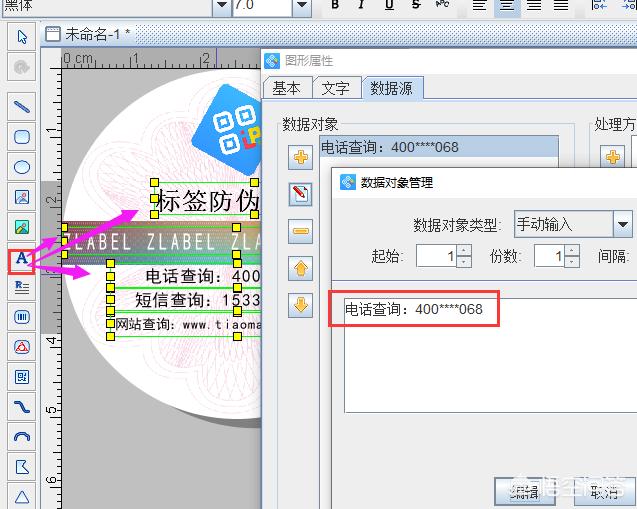The height and width of the screenshot is (509, 637).
Task: Select the text tool marked A
Action: click(22, 258)
